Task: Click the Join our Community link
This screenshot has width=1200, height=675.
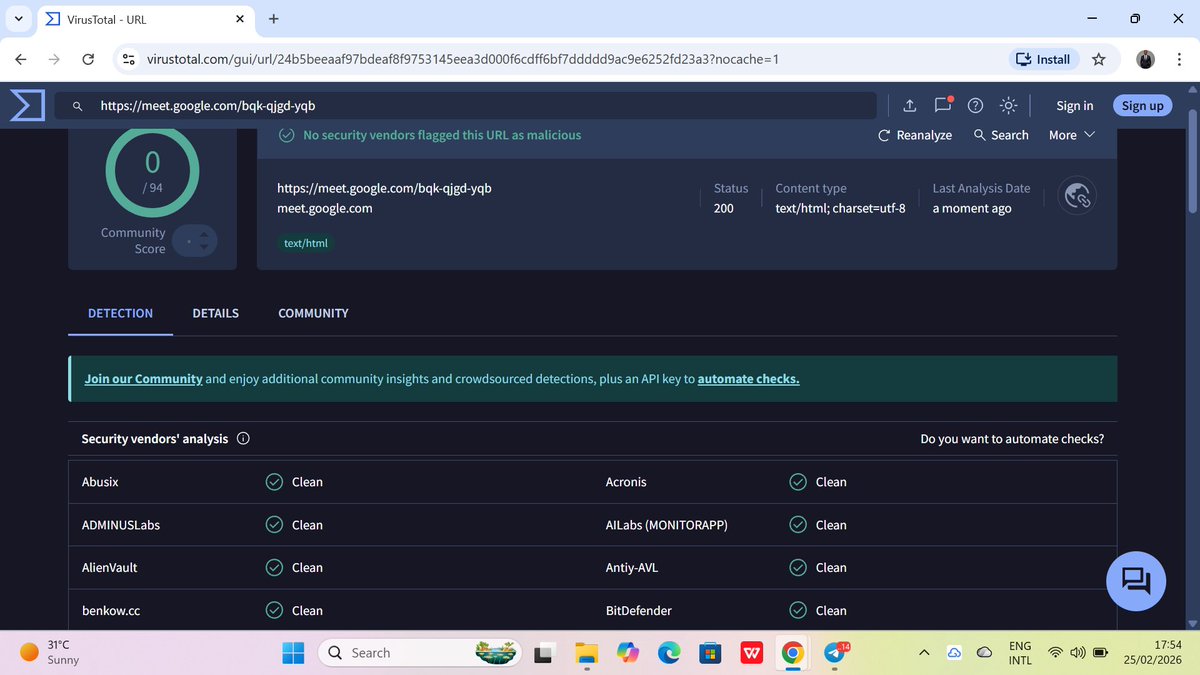Action: coord(143,379)
